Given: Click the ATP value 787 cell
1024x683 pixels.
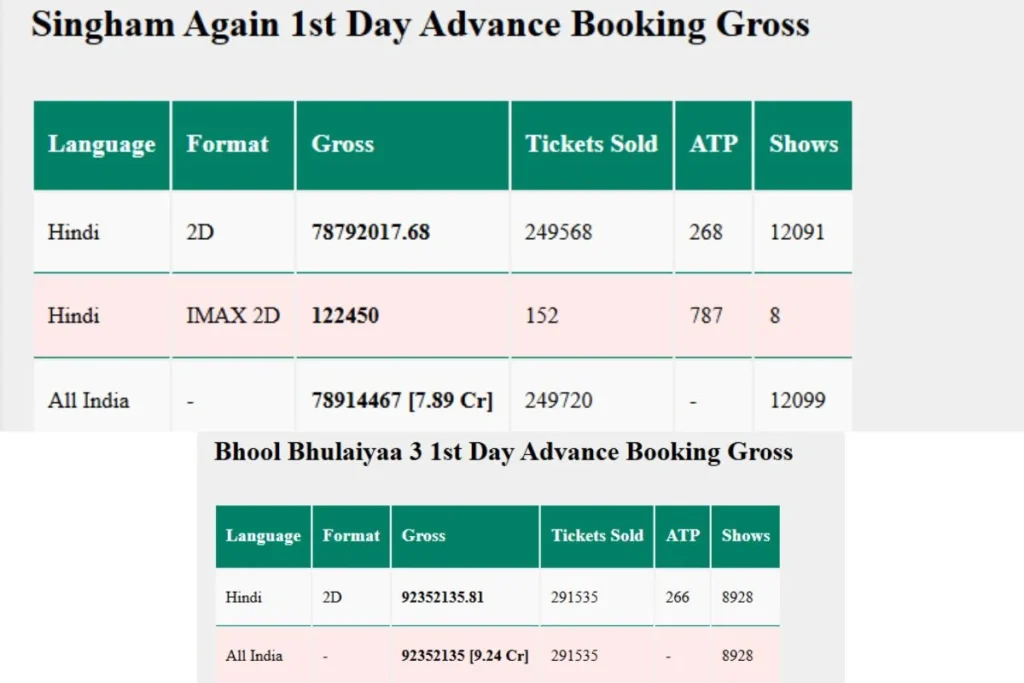Looking at the screenshot, I should click(x=706, y=315).
